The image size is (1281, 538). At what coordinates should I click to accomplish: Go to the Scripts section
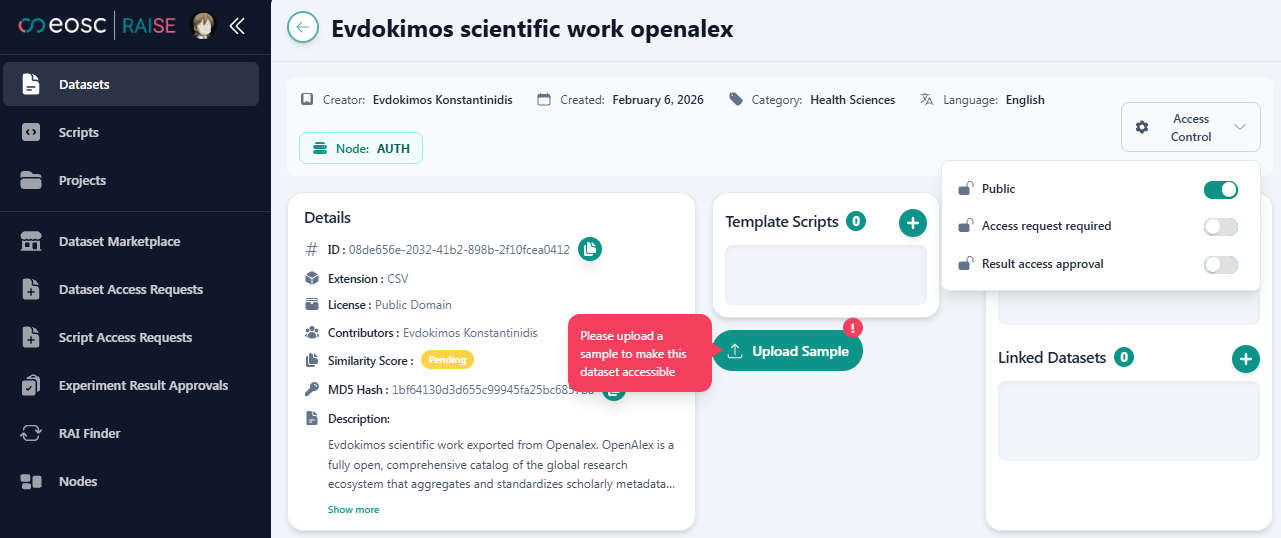pyautogui.click(x=79, y=133)
